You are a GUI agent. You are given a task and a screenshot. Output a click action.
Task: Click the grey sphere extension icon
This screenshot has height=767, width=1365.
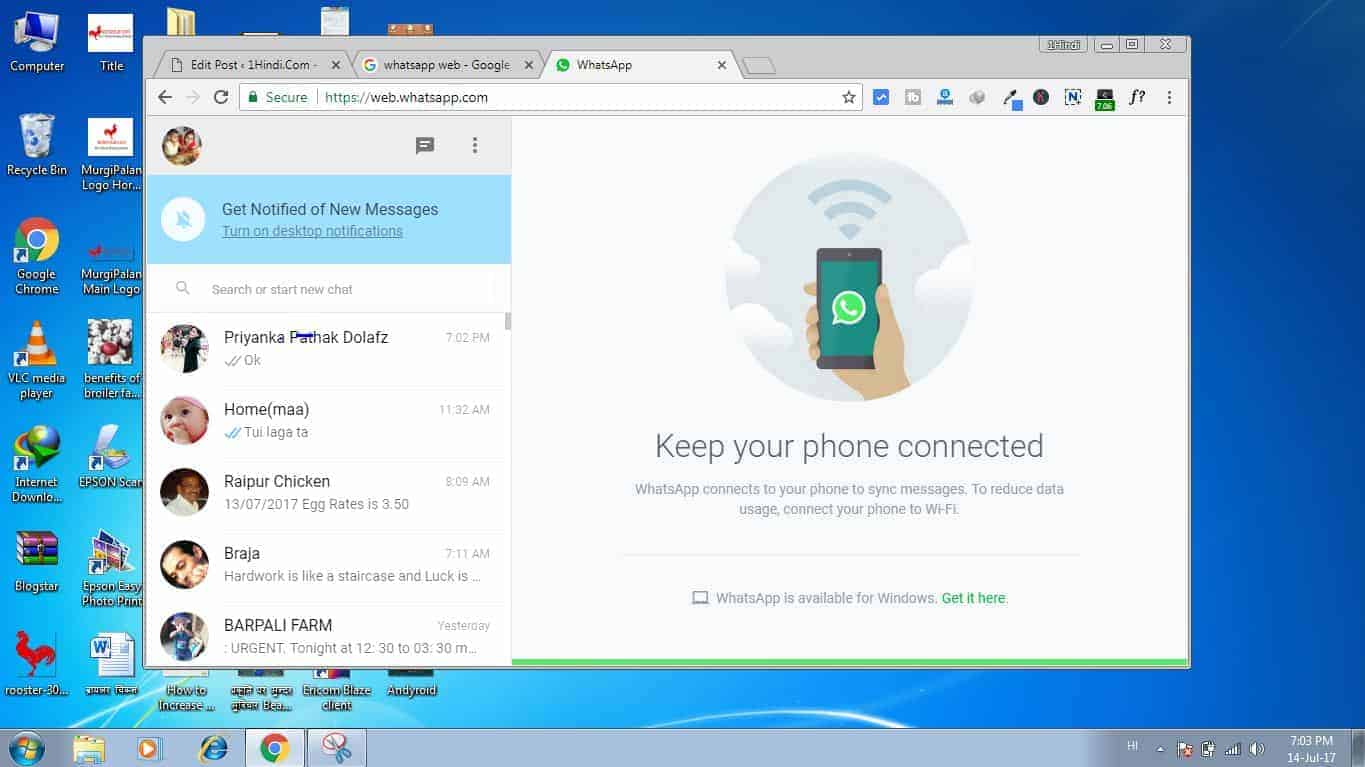(977, 97)
